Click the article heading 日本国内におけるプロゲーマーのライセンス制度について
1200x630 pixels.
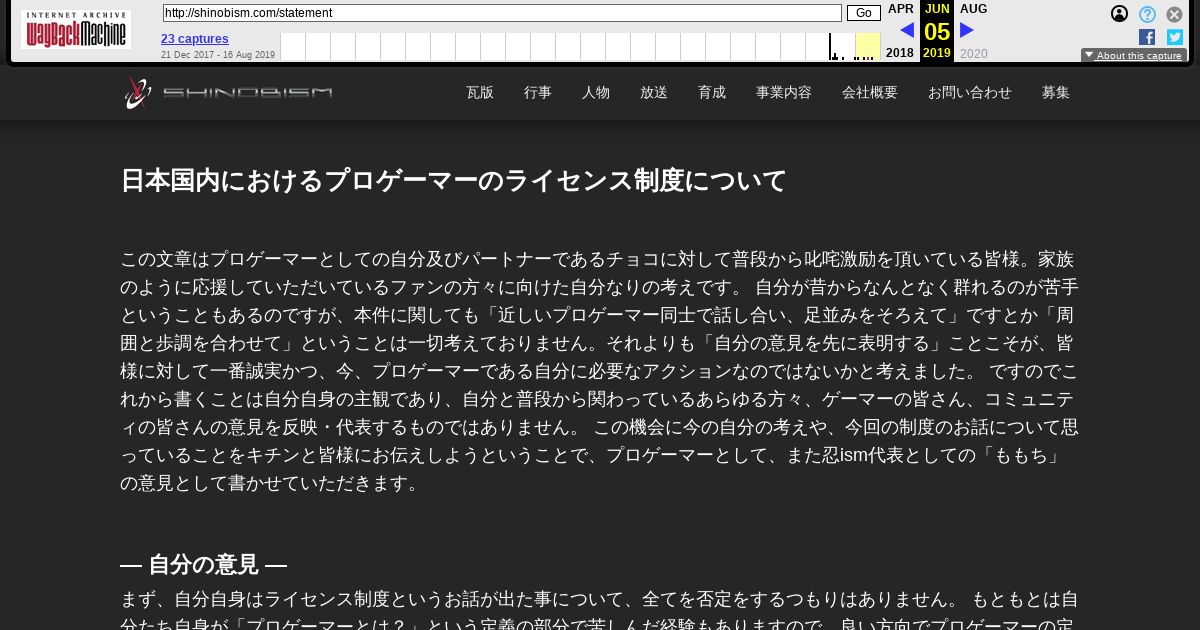tap(454, 181)
